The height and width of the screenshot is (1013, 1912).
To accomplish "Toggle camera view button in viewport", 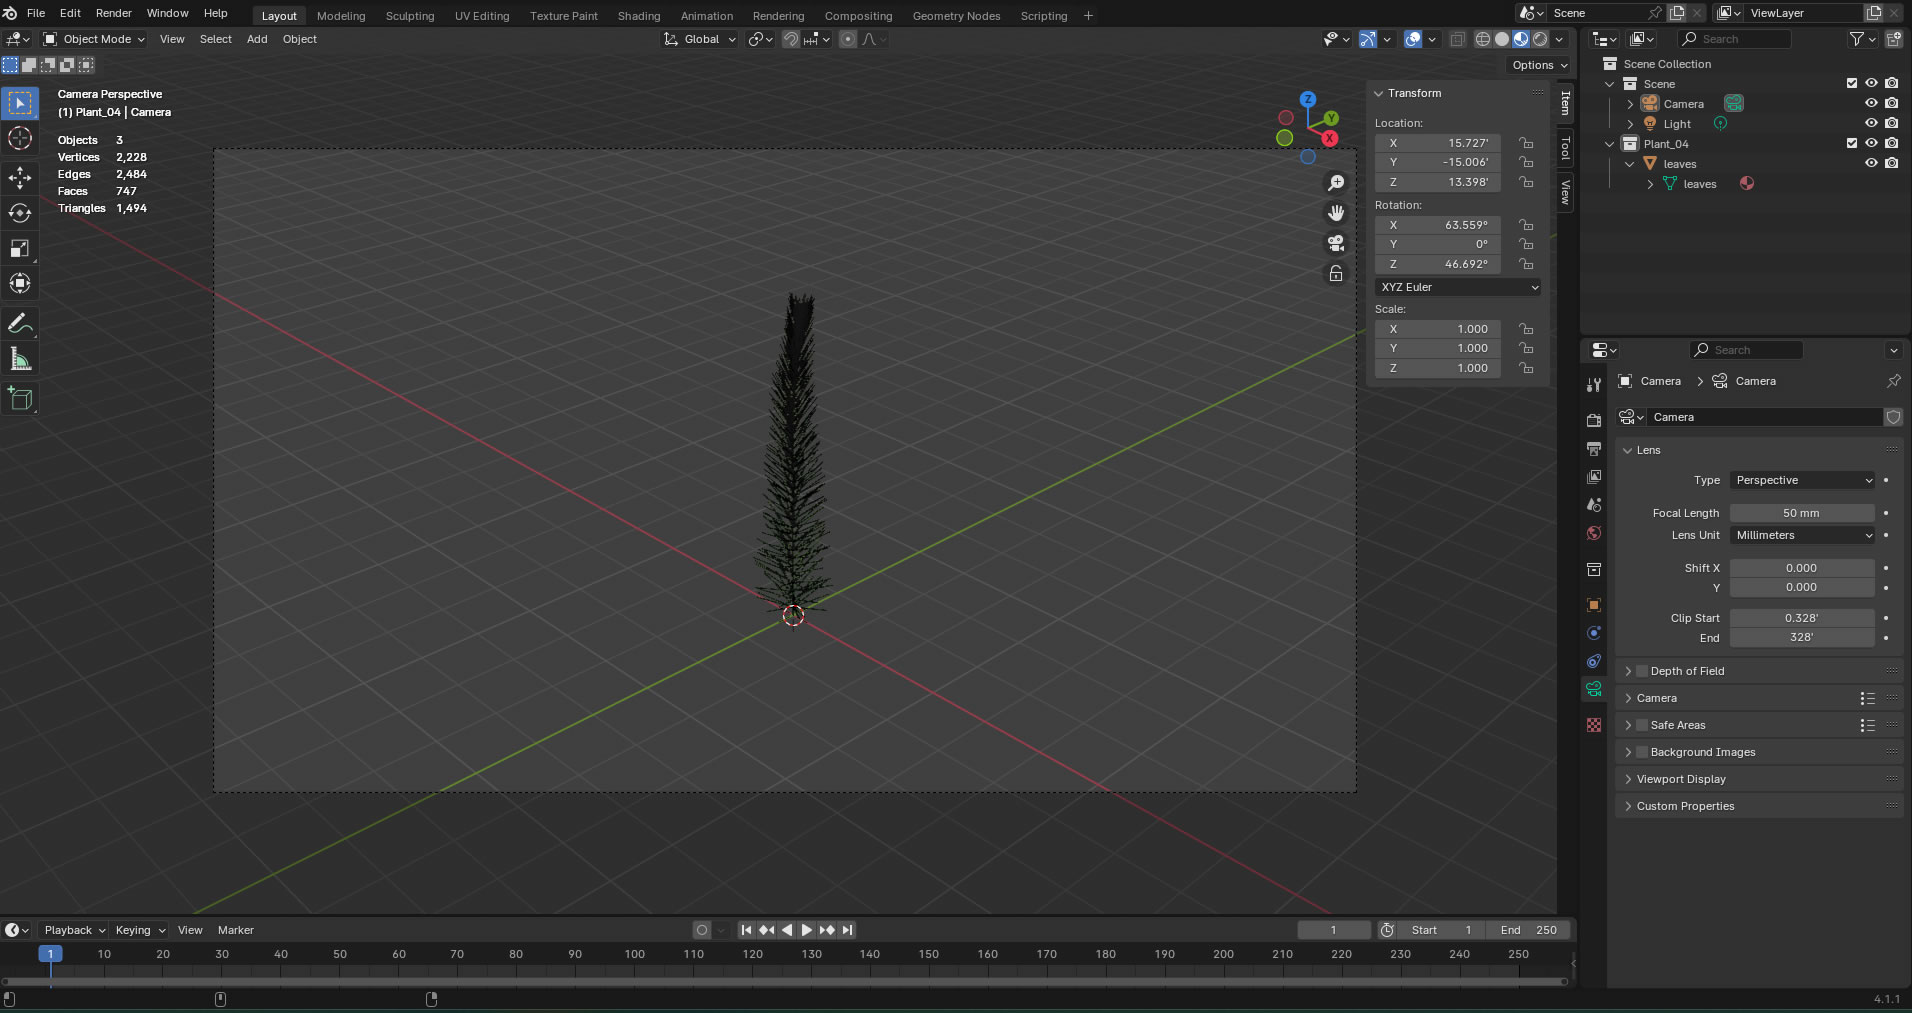I will [1335, 243].
